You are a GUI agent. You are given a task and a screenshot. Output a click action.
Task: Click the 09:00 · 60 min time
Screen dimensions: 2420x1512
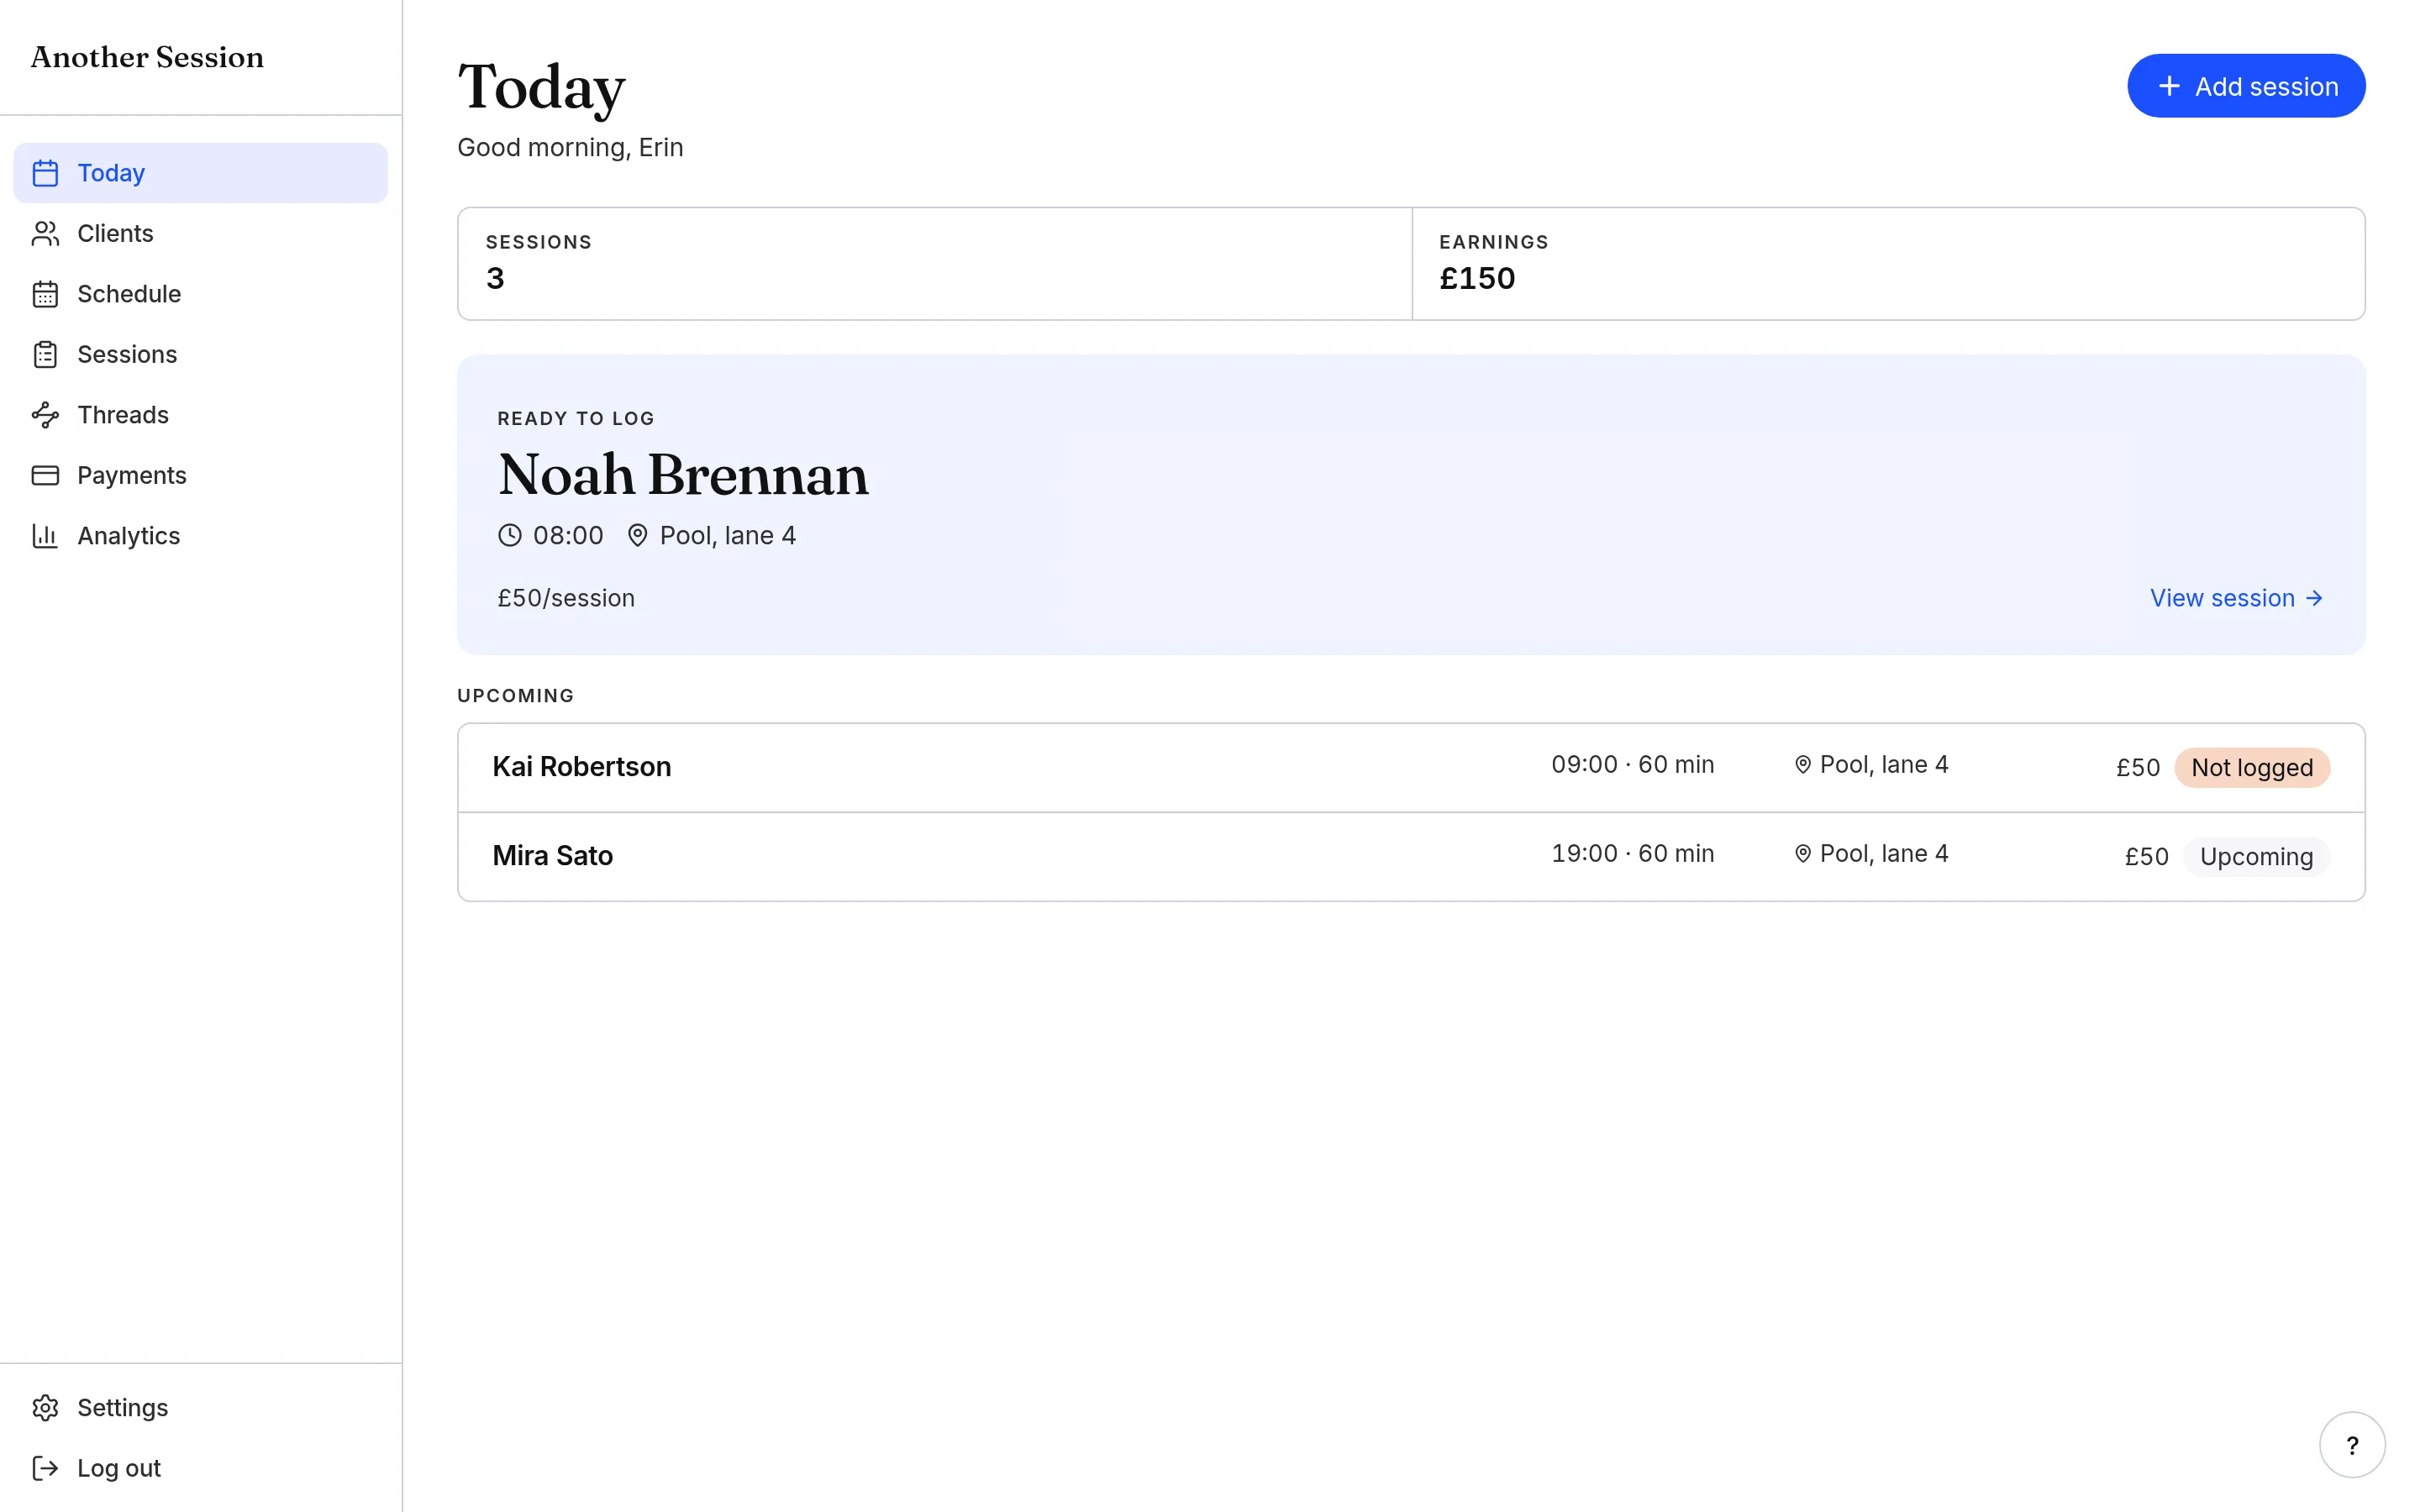[x=1632, y=765]
